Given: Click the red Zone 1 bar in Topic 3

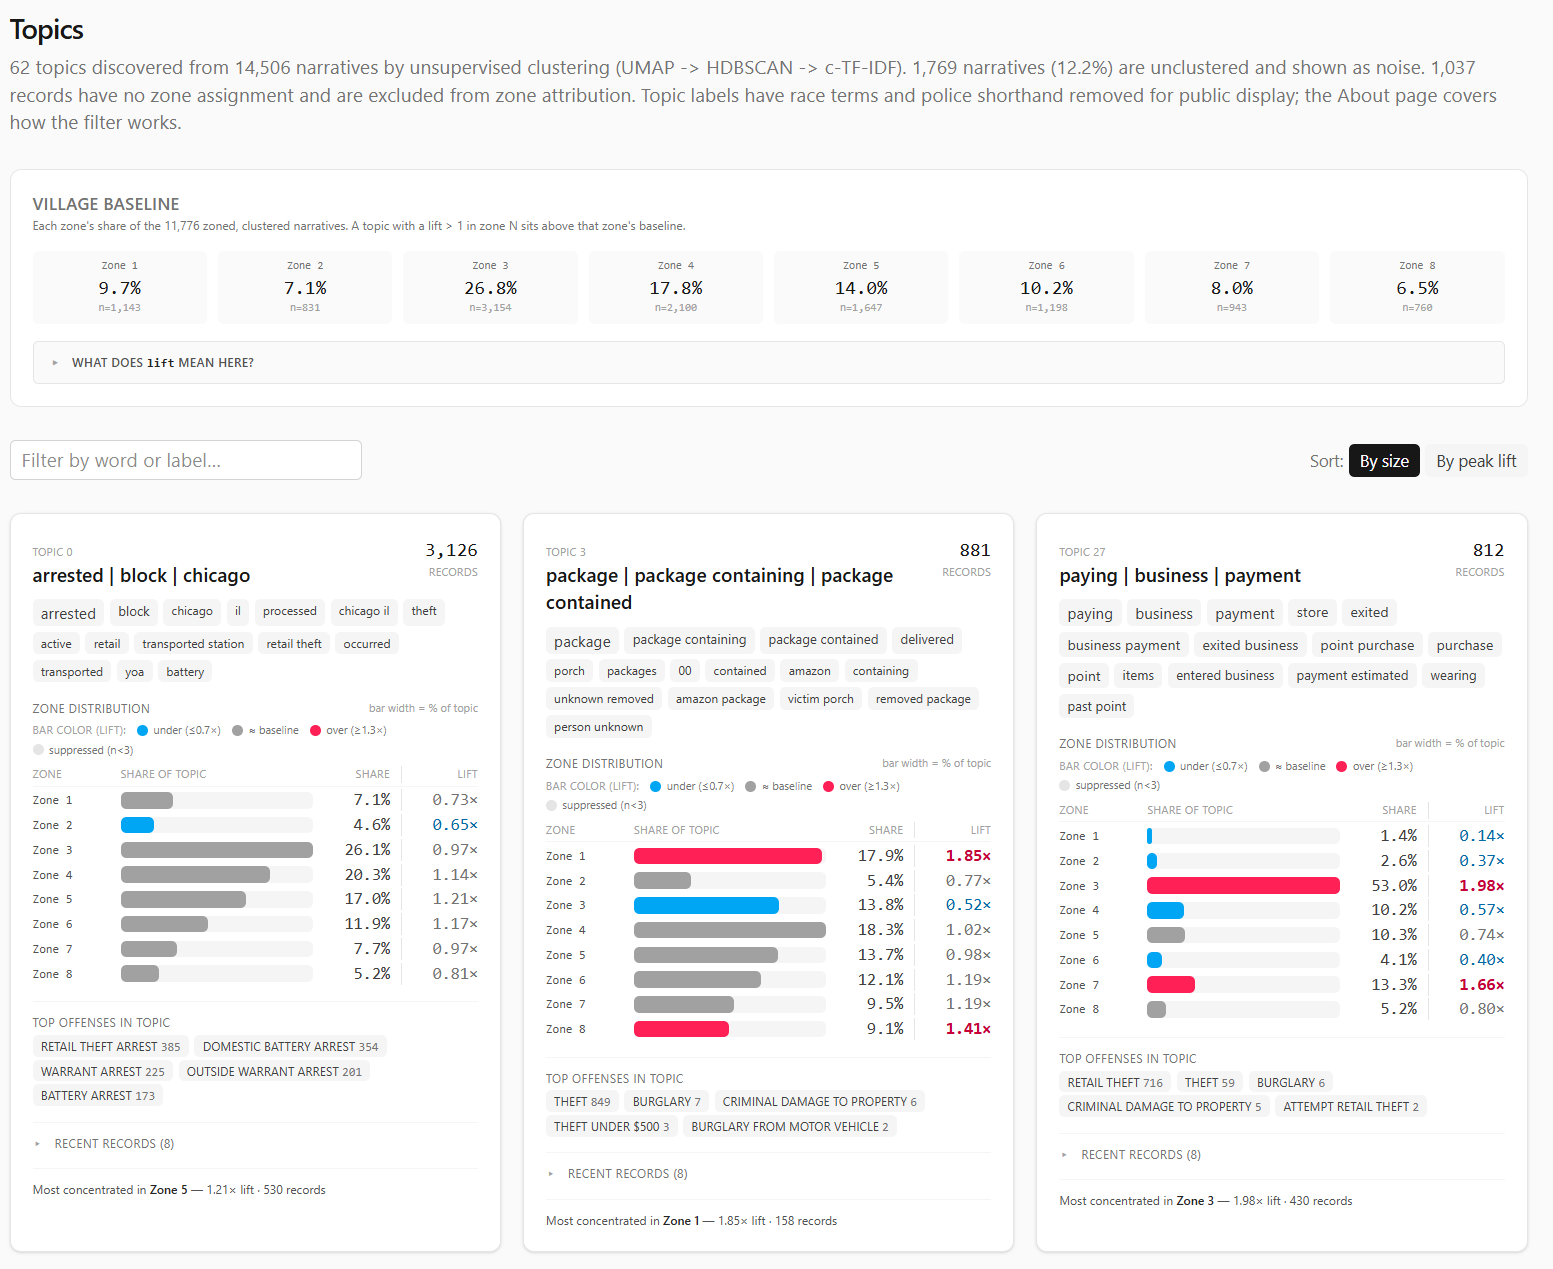Looking at the screenshot, I should pos(727,856).
